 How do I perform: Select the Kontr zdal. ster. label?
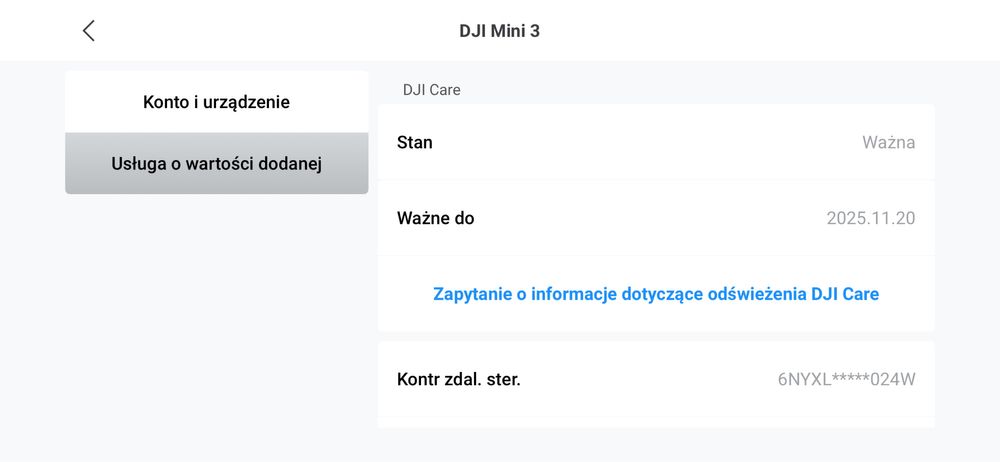coord(458,379)
